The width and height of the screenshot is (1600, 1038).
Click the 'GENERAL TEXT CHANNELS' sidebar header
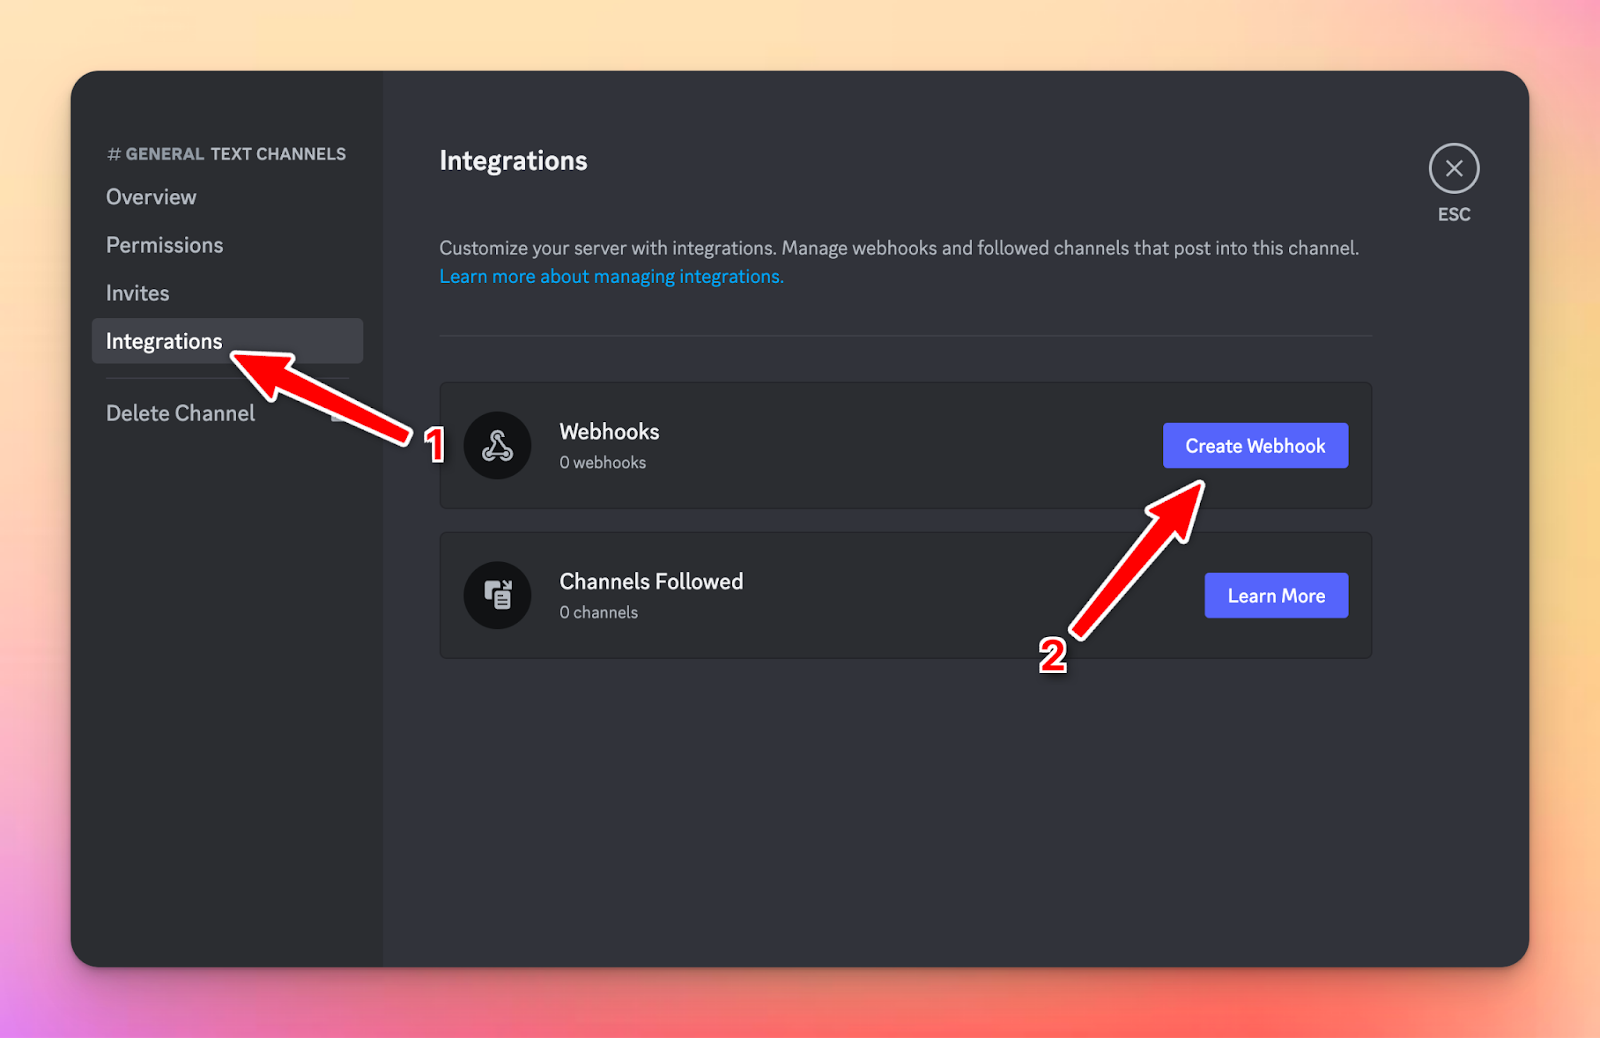[x=226, y=154]
